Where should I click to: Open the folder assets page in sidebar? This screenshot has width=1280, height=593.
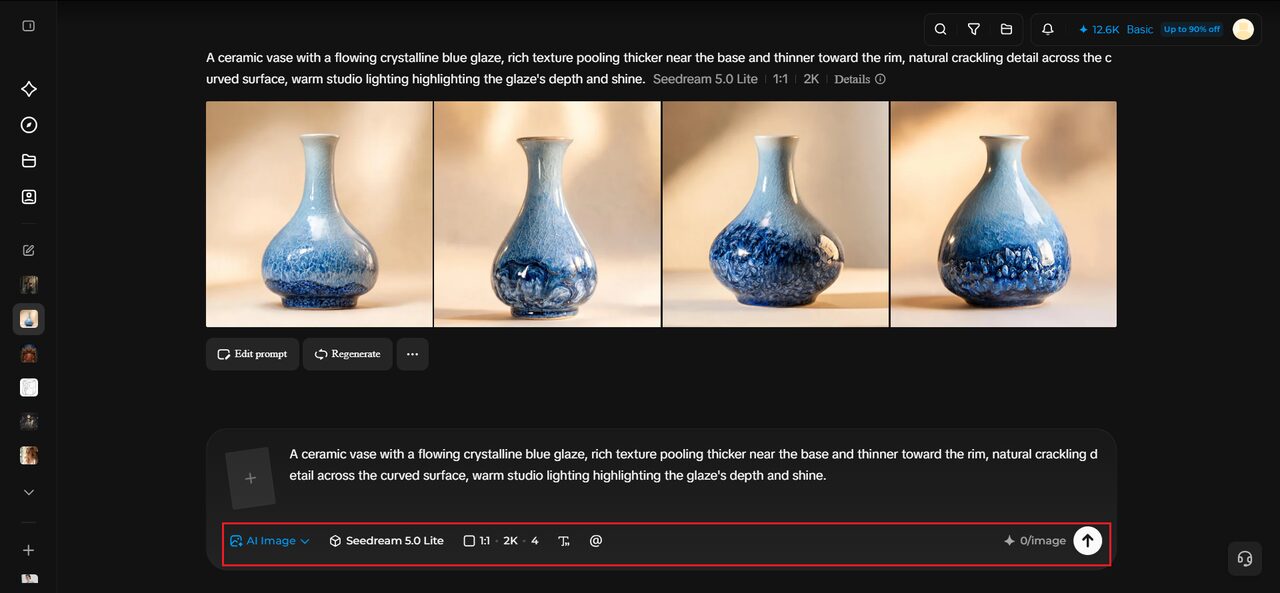tap(29, 161)
